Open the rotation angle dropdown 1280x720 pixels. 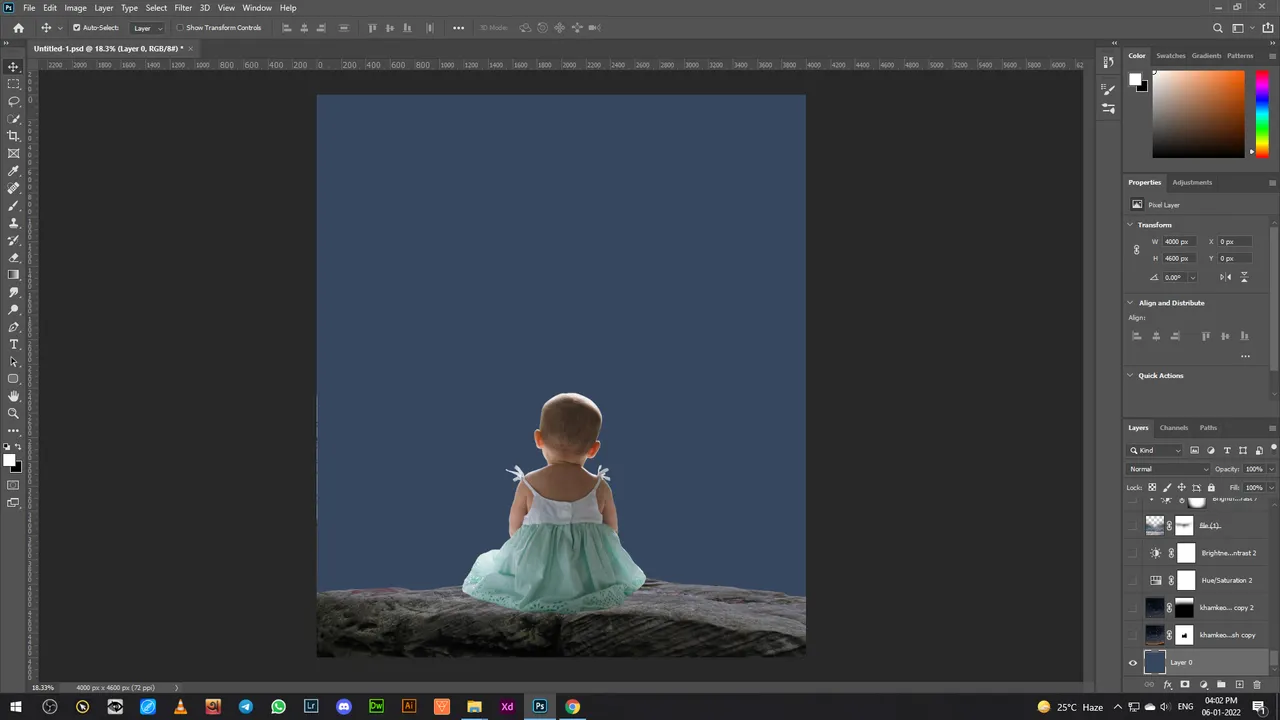tap(1192, 278)
